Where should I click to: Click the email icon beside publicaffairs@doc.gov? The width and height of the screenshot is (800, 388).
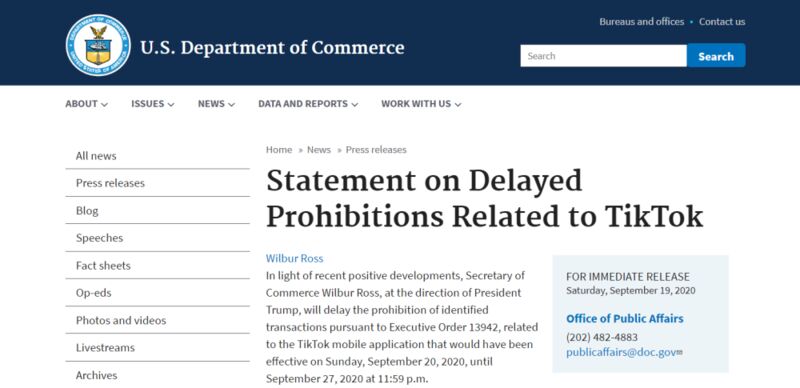[x=680, y=352]
